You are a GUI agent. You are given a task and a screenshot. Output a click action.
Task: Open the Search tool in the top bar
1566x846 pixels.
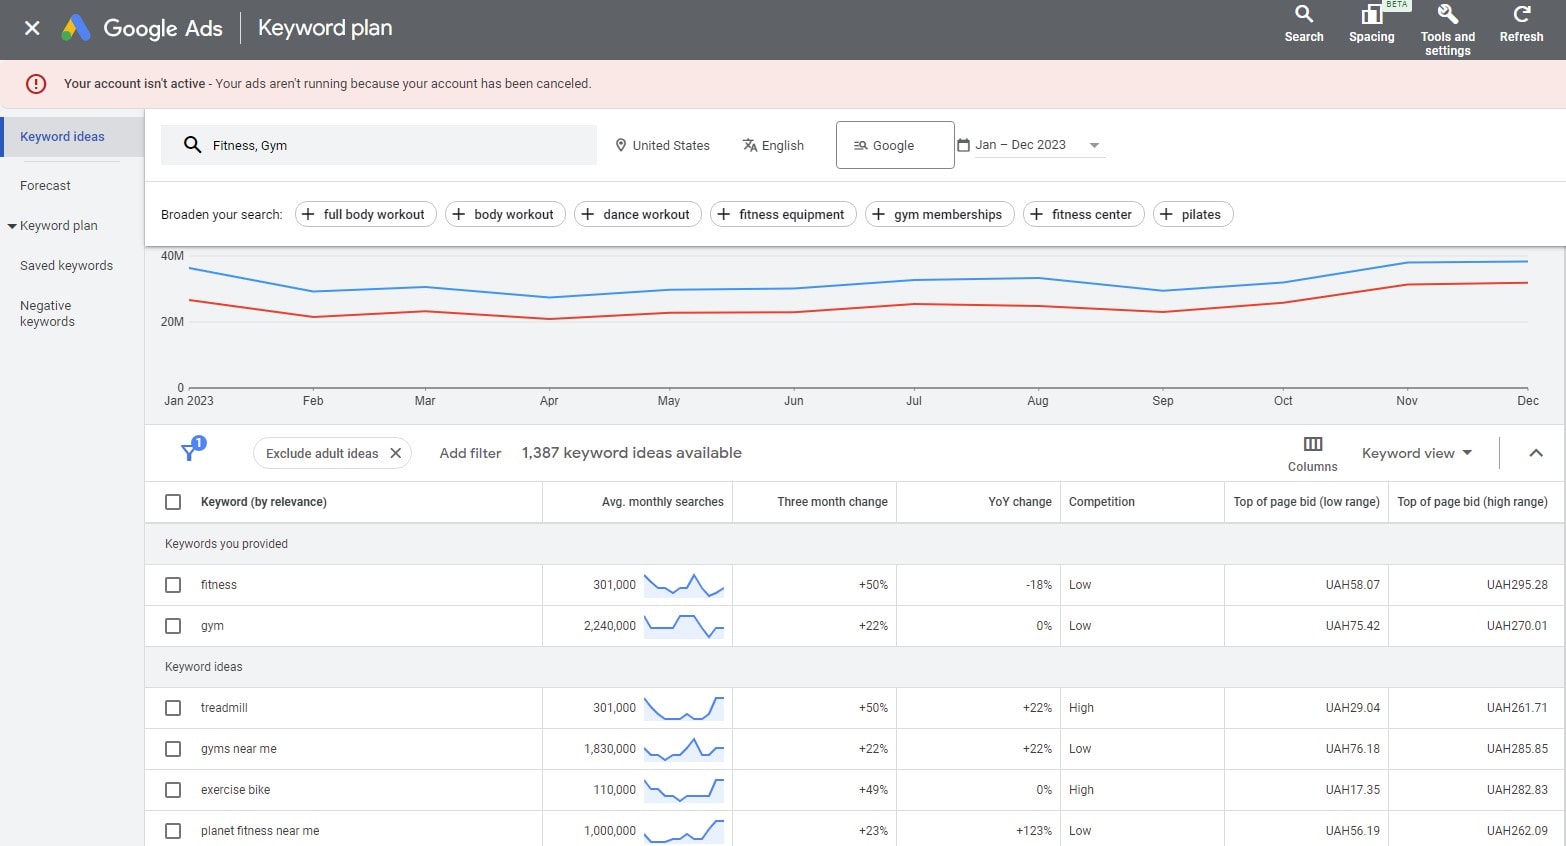[x=1303, y=24]
